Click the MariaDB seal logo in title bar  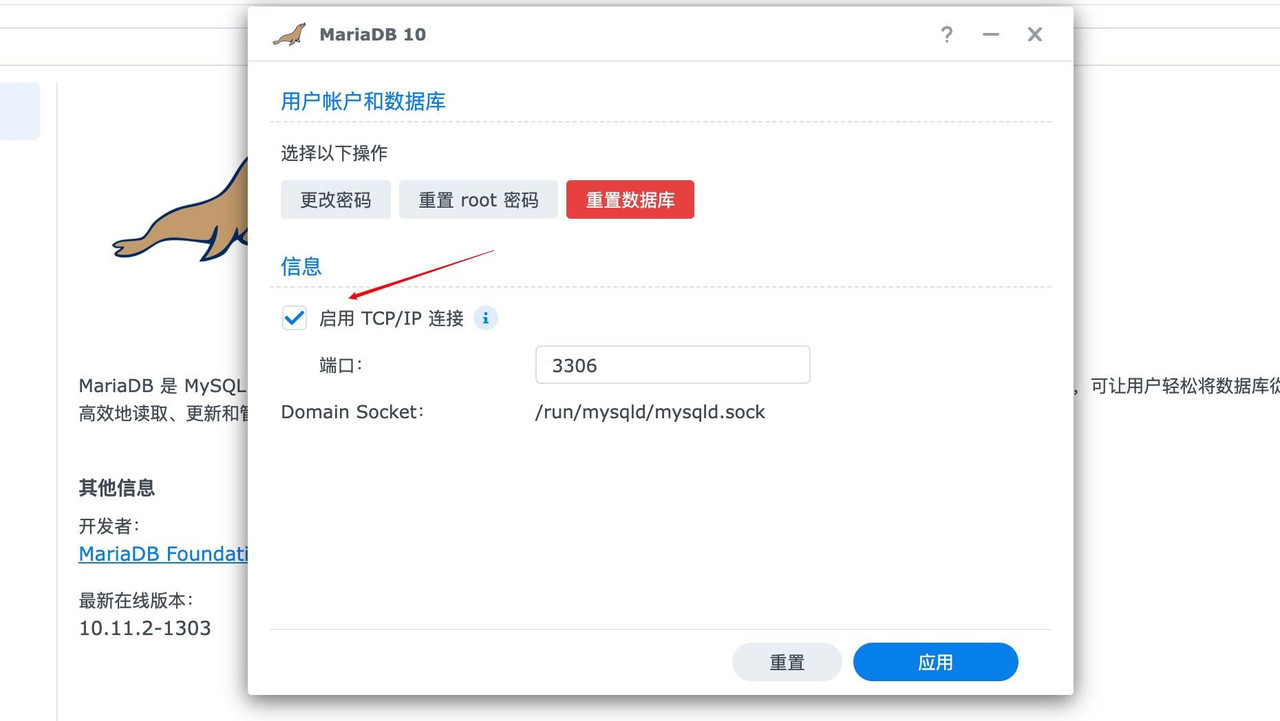tap(289, 35)
